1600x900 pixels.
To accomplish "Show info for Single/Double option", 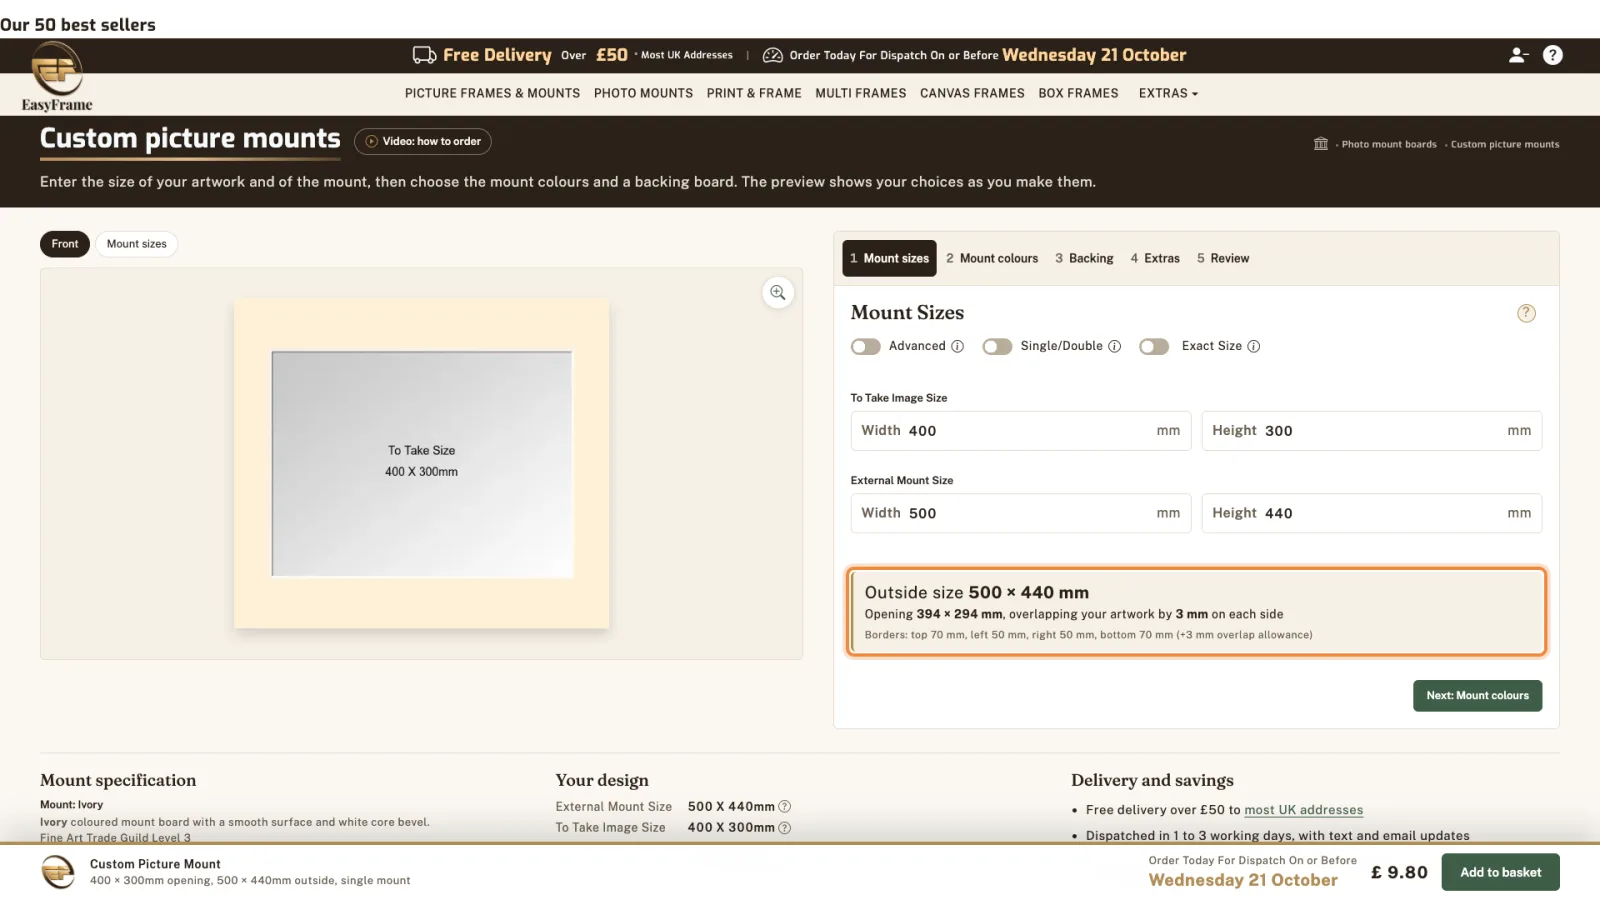I will coord(1114,346).
